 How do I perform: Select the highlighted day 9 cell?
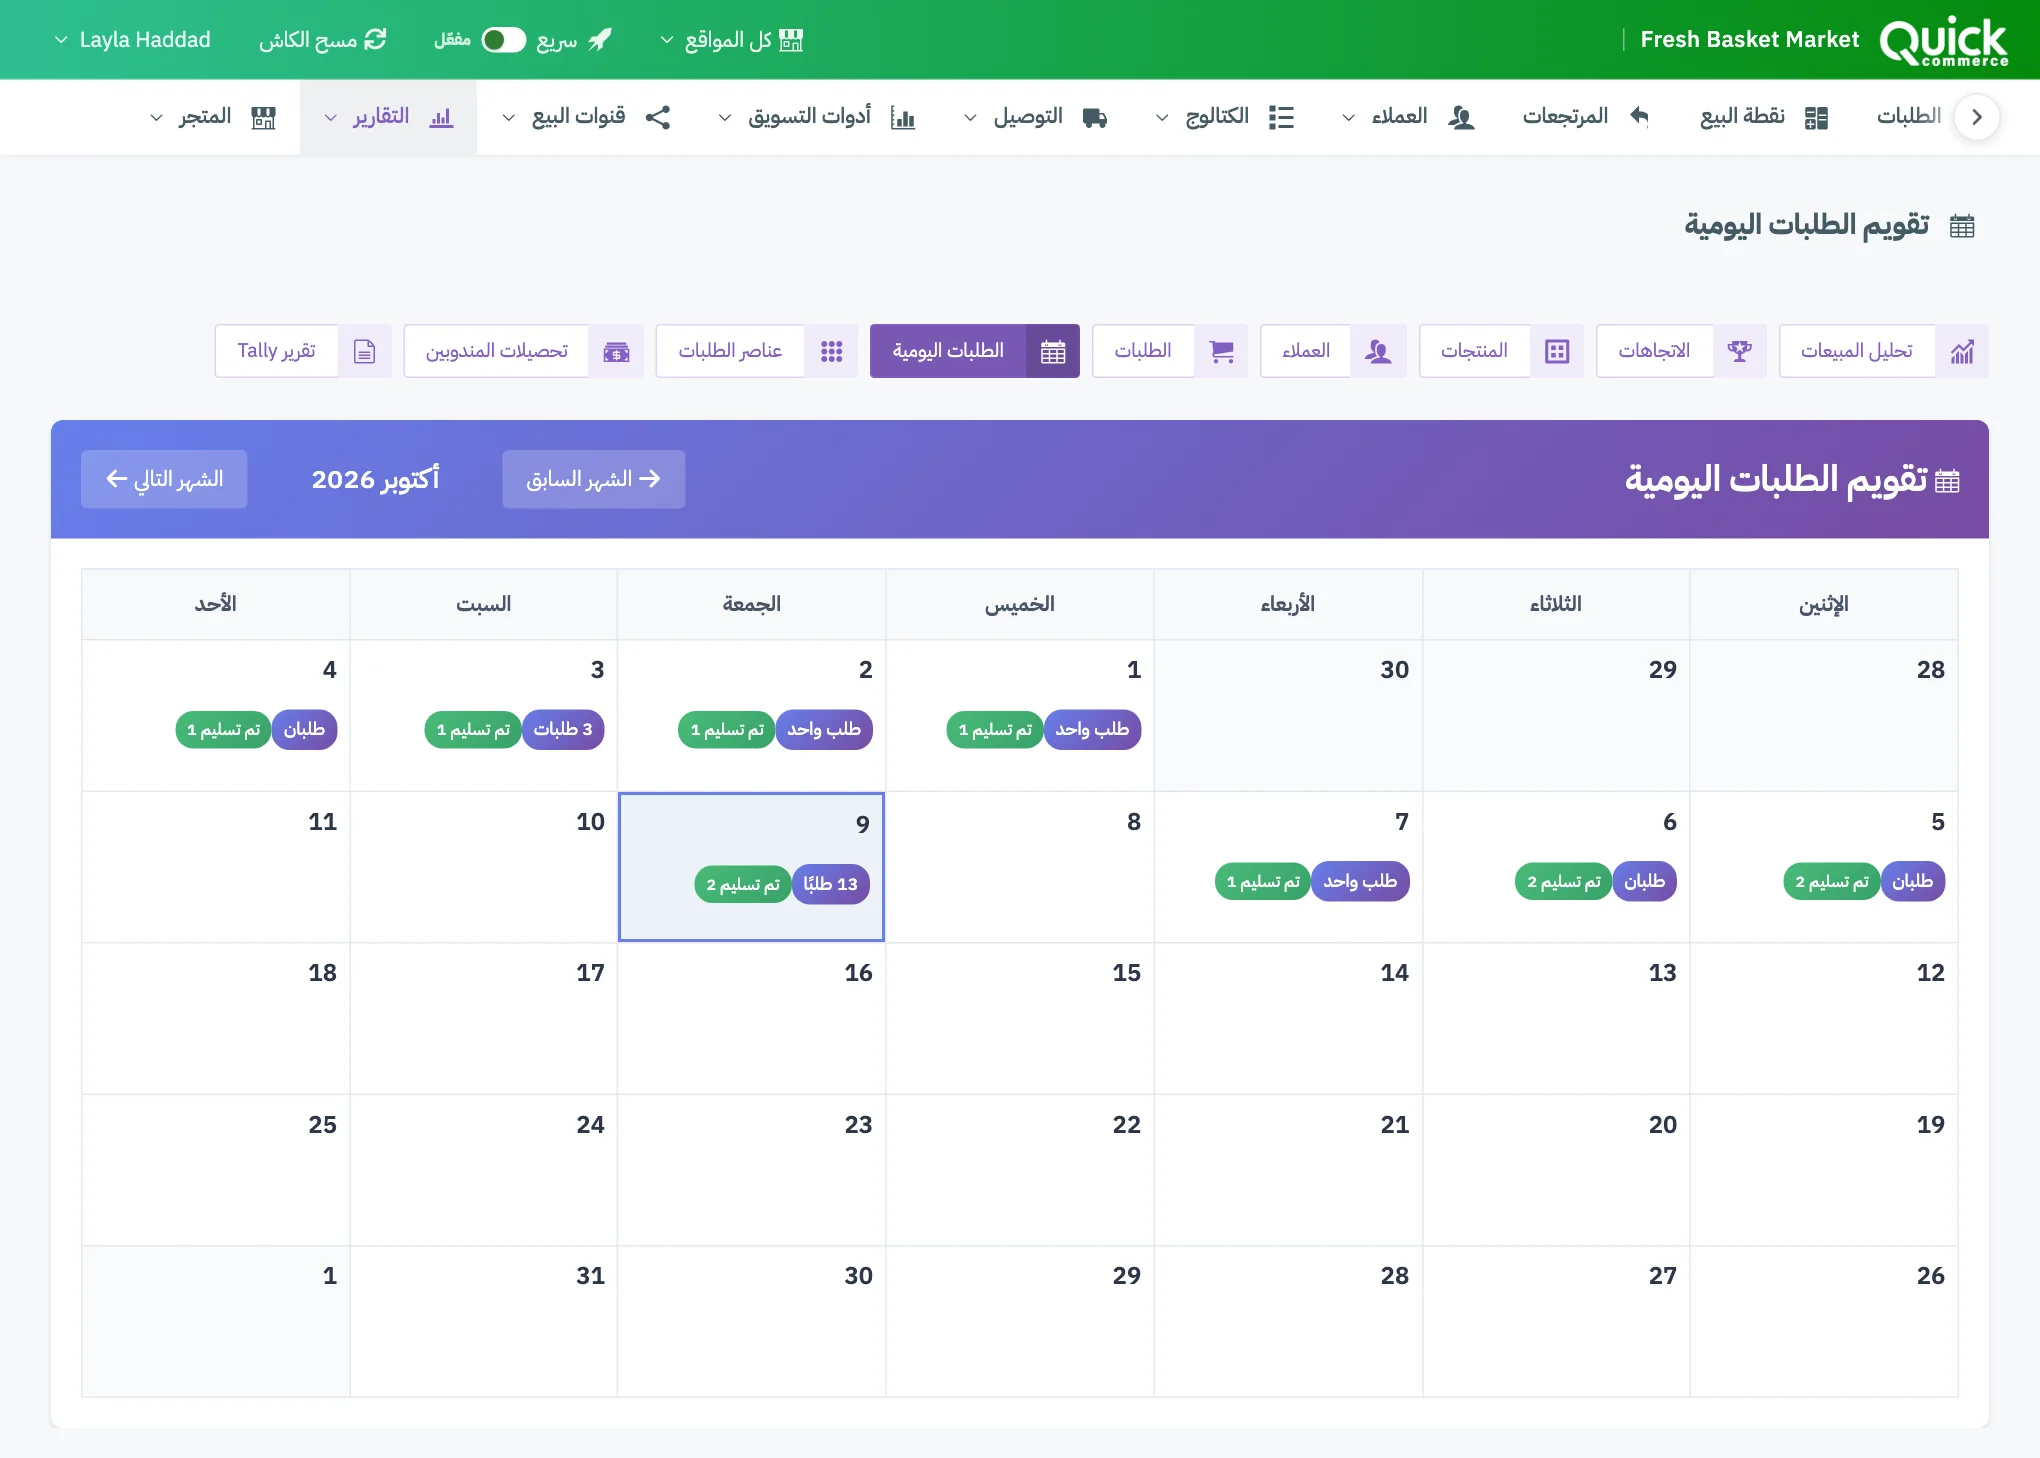tap(751, 867)
